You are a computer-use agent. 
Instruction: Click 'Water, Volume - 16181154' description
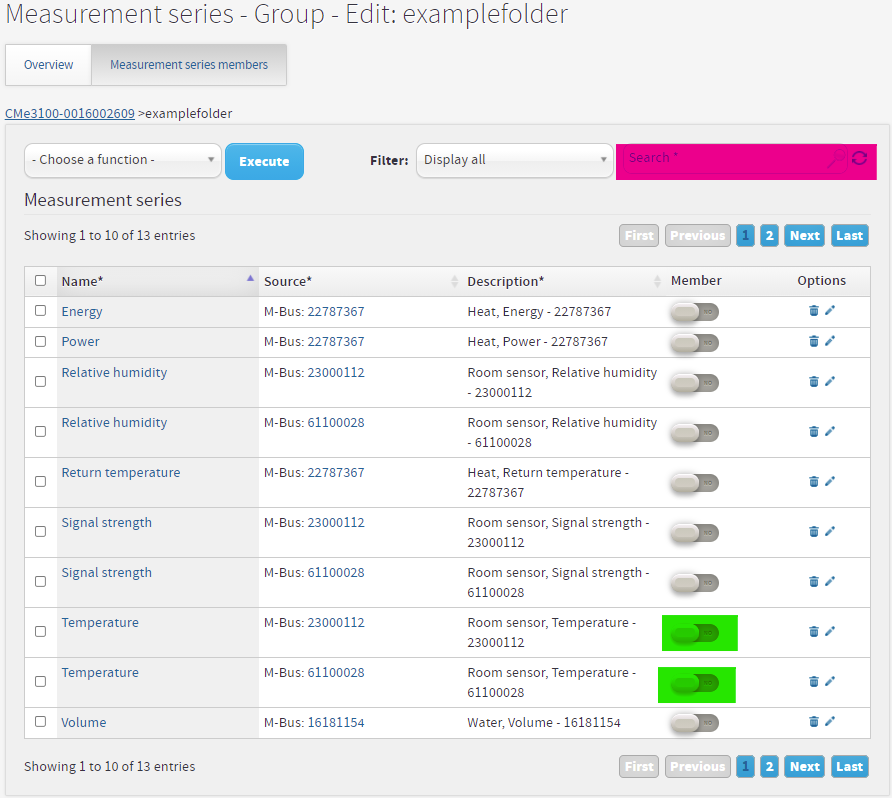click(544, 722)
